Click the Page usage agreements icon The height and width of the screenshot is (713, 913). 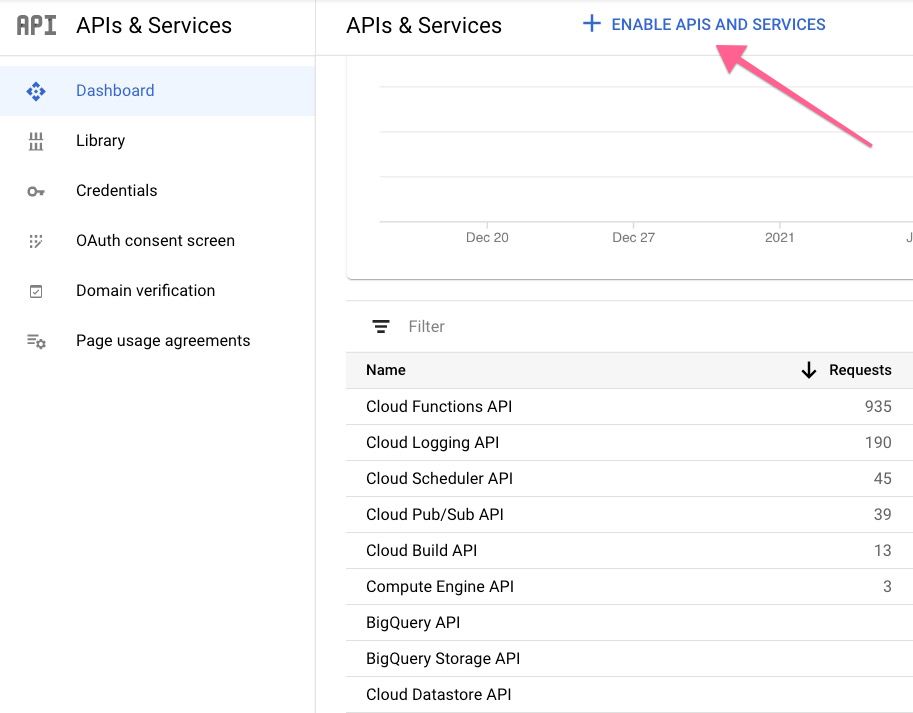pyautogui.click(x=36, y=341)
